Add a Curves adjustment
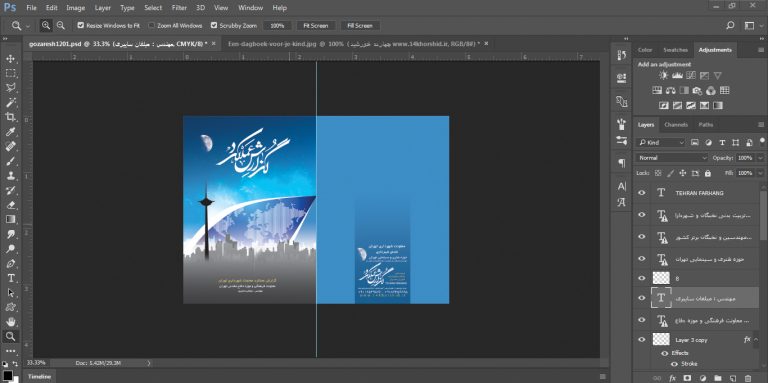Screen dimensions: 768x383 pyautogui.click(x=691, y=75)
